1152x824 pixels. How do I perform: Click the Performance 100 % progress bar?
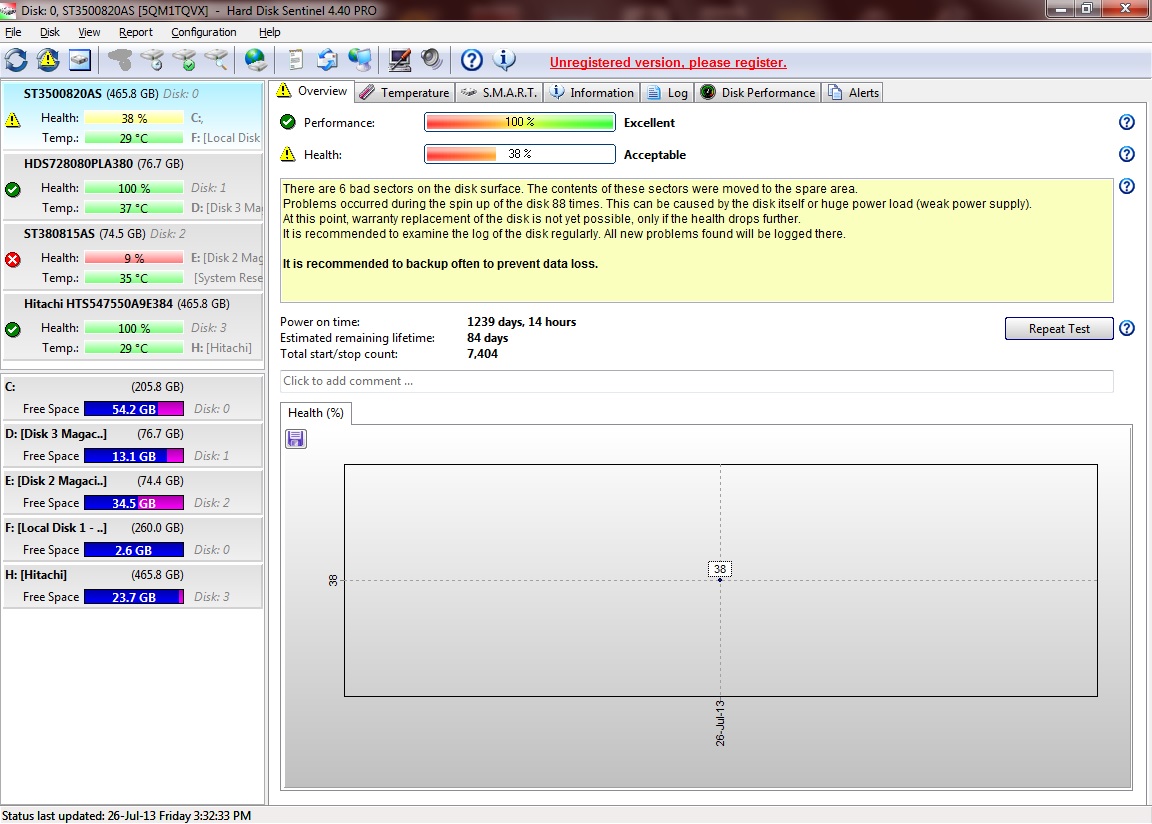tap(519, 122)
